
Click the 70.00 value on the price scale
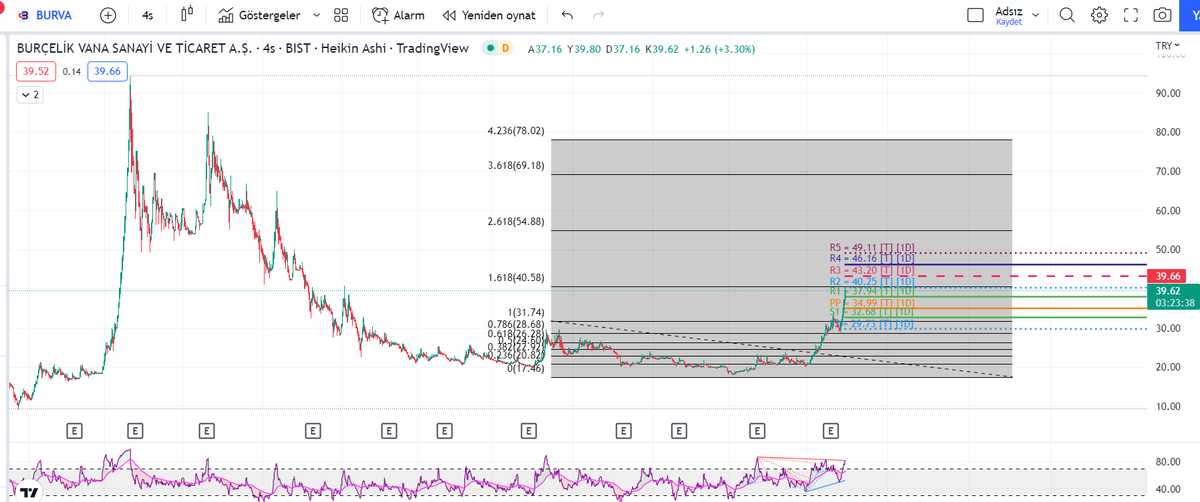[1167, 172]
